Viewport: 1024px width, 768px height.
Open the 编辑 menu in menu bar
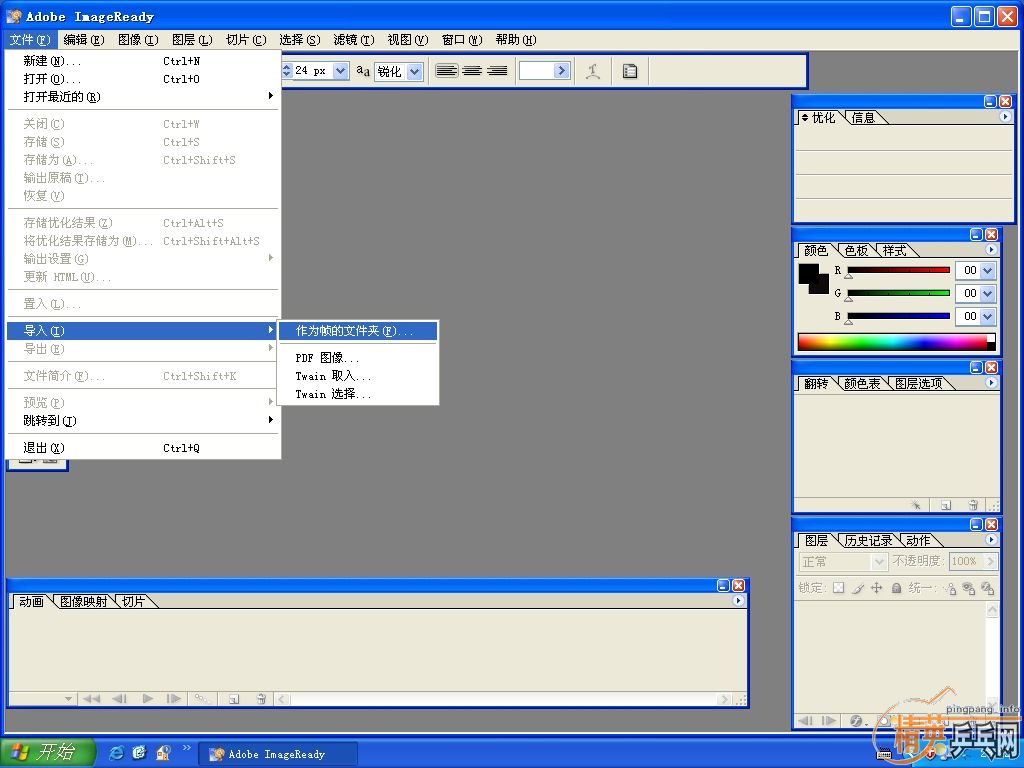(84, 40)
